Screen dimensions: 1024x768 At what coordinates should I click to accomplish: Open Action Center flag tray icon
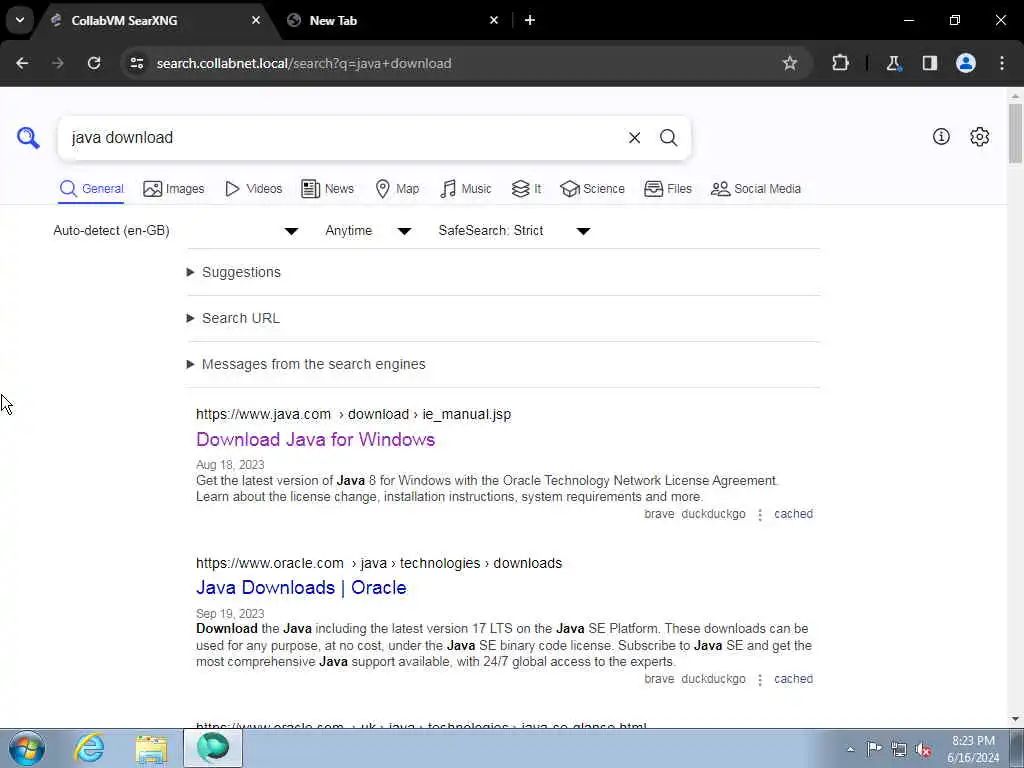click(x=874, y=749)
